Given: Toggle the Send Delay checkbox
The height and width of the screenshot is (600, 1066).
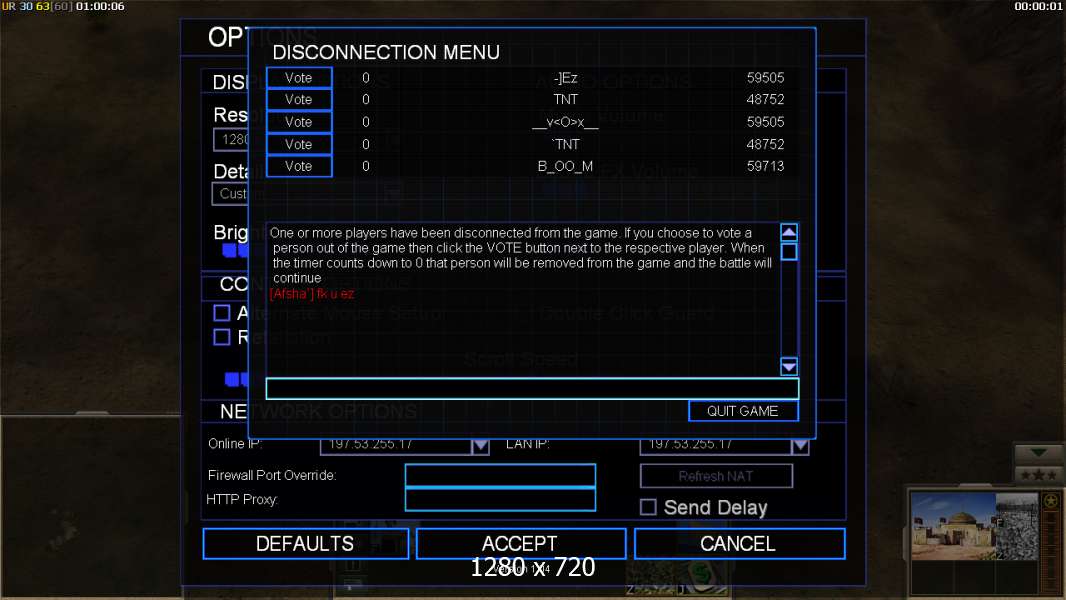Looking at the screenshot, I should (649, 507).
